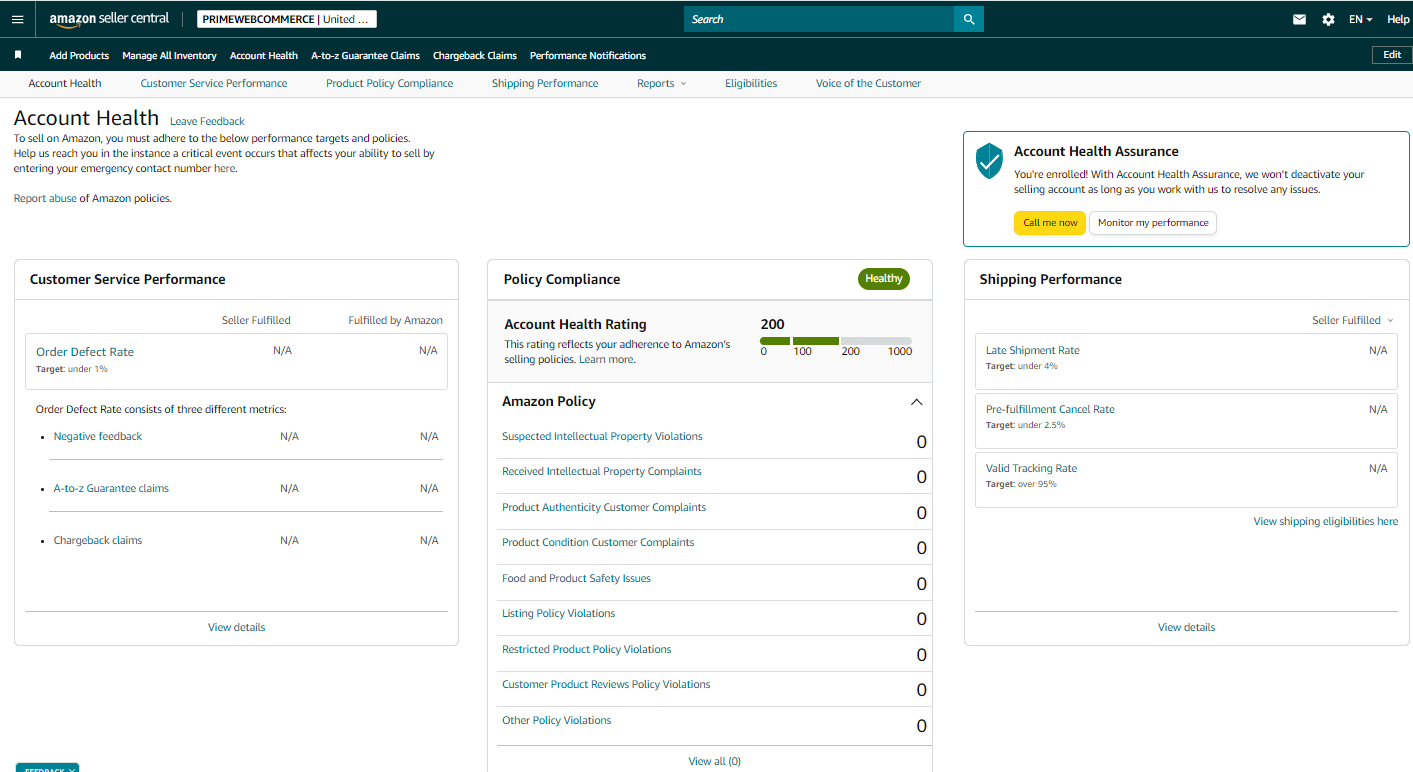Open the Late Shipment Rate metric
Screen dimensions: 1413x772
coord(1033,350)
